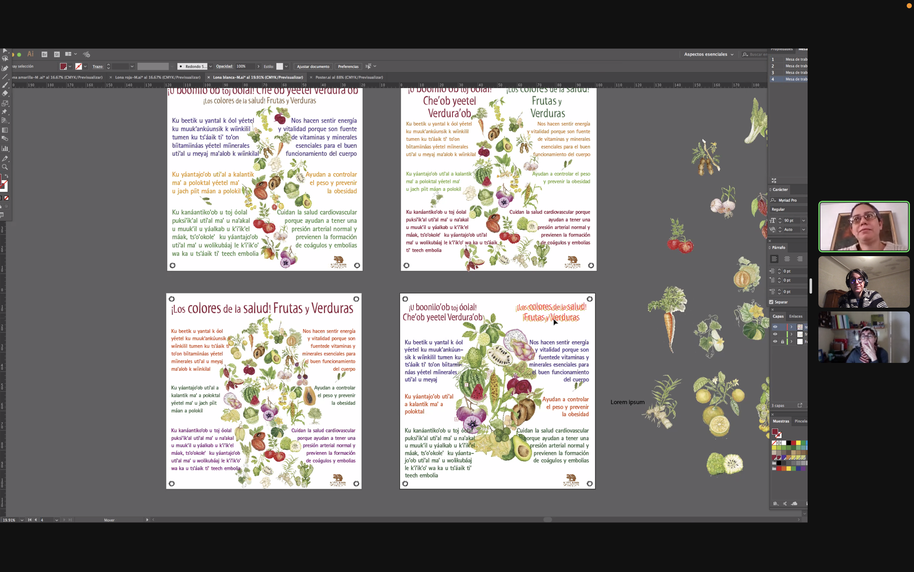This screenshot has width=914, height=572.
Task: Expand the second layer disclosure arrow
Action: (x=792, y=334)
